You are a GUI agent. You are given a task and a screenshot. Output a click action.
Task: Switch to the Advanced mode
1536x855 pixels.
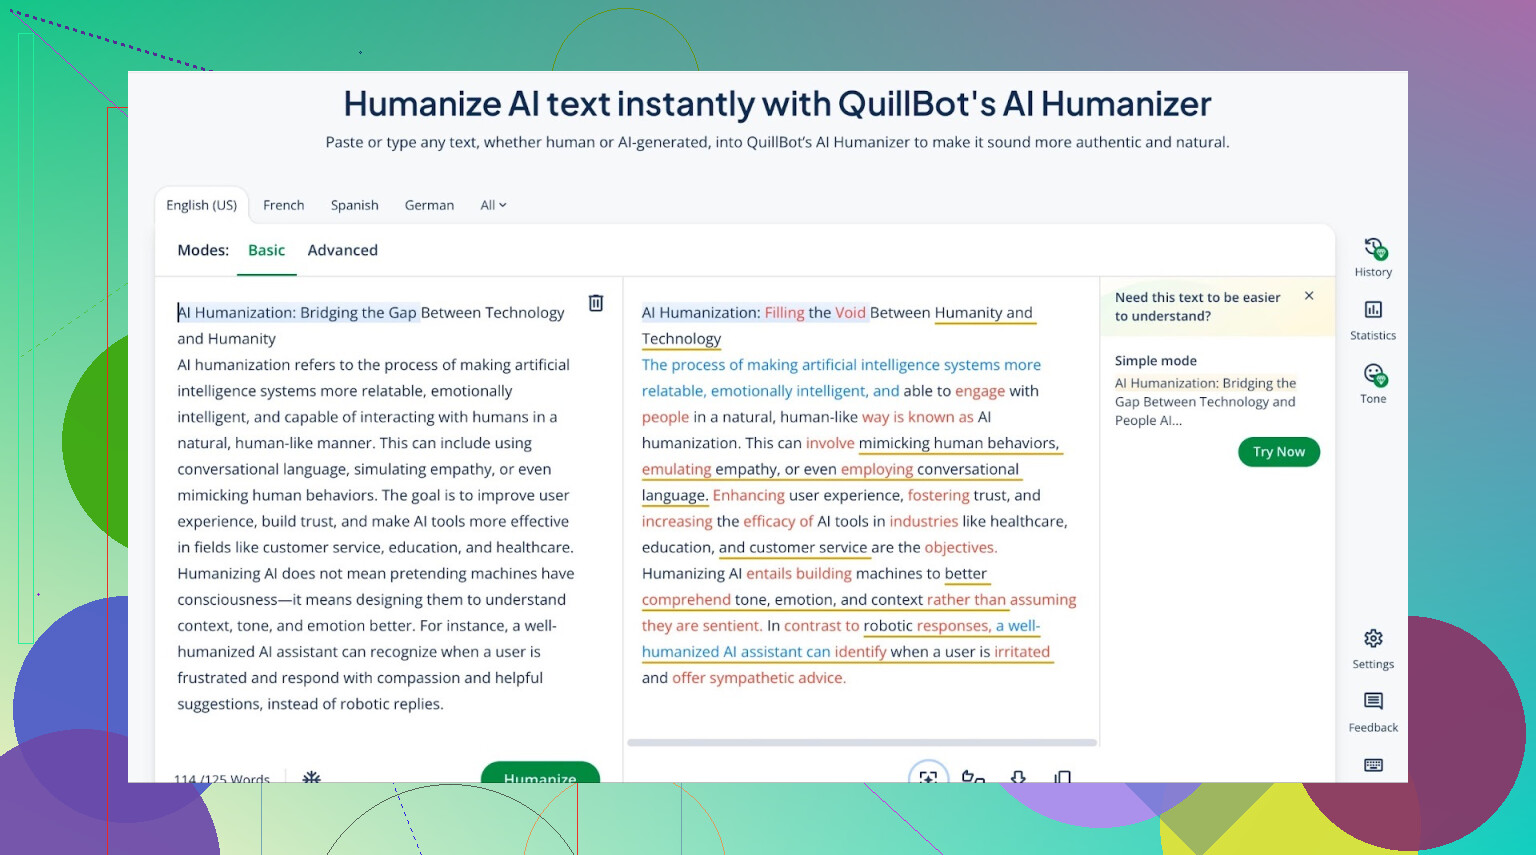(342, 250)
